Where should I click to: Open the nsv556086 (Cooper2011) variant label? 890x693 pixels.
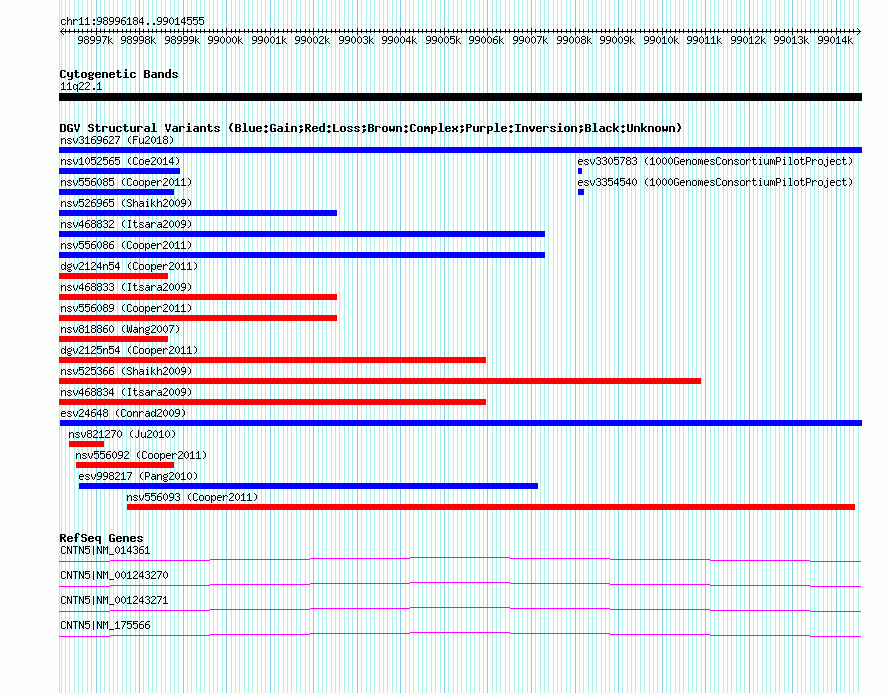pyautogui.click(x=126, y=245)
